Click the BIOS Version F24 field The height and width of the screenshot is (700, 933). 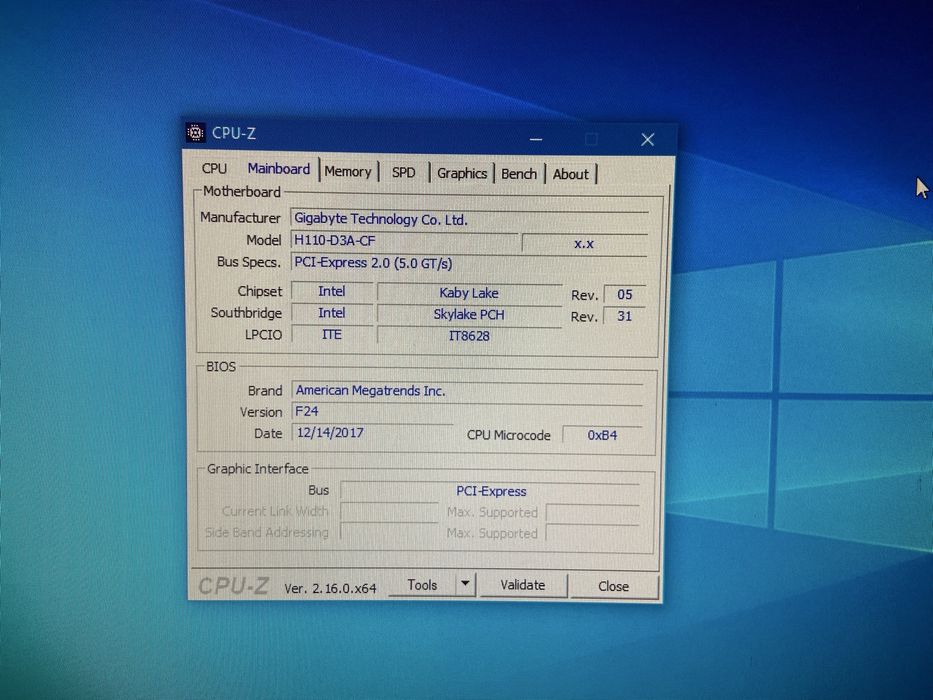tap(468, 411)
